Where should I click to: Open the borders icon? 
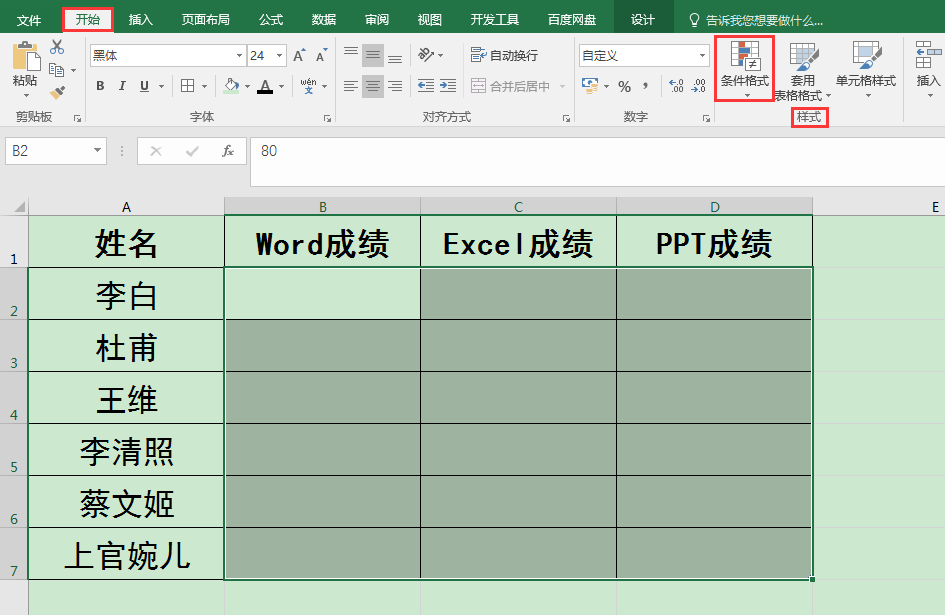tap(187, 86)
